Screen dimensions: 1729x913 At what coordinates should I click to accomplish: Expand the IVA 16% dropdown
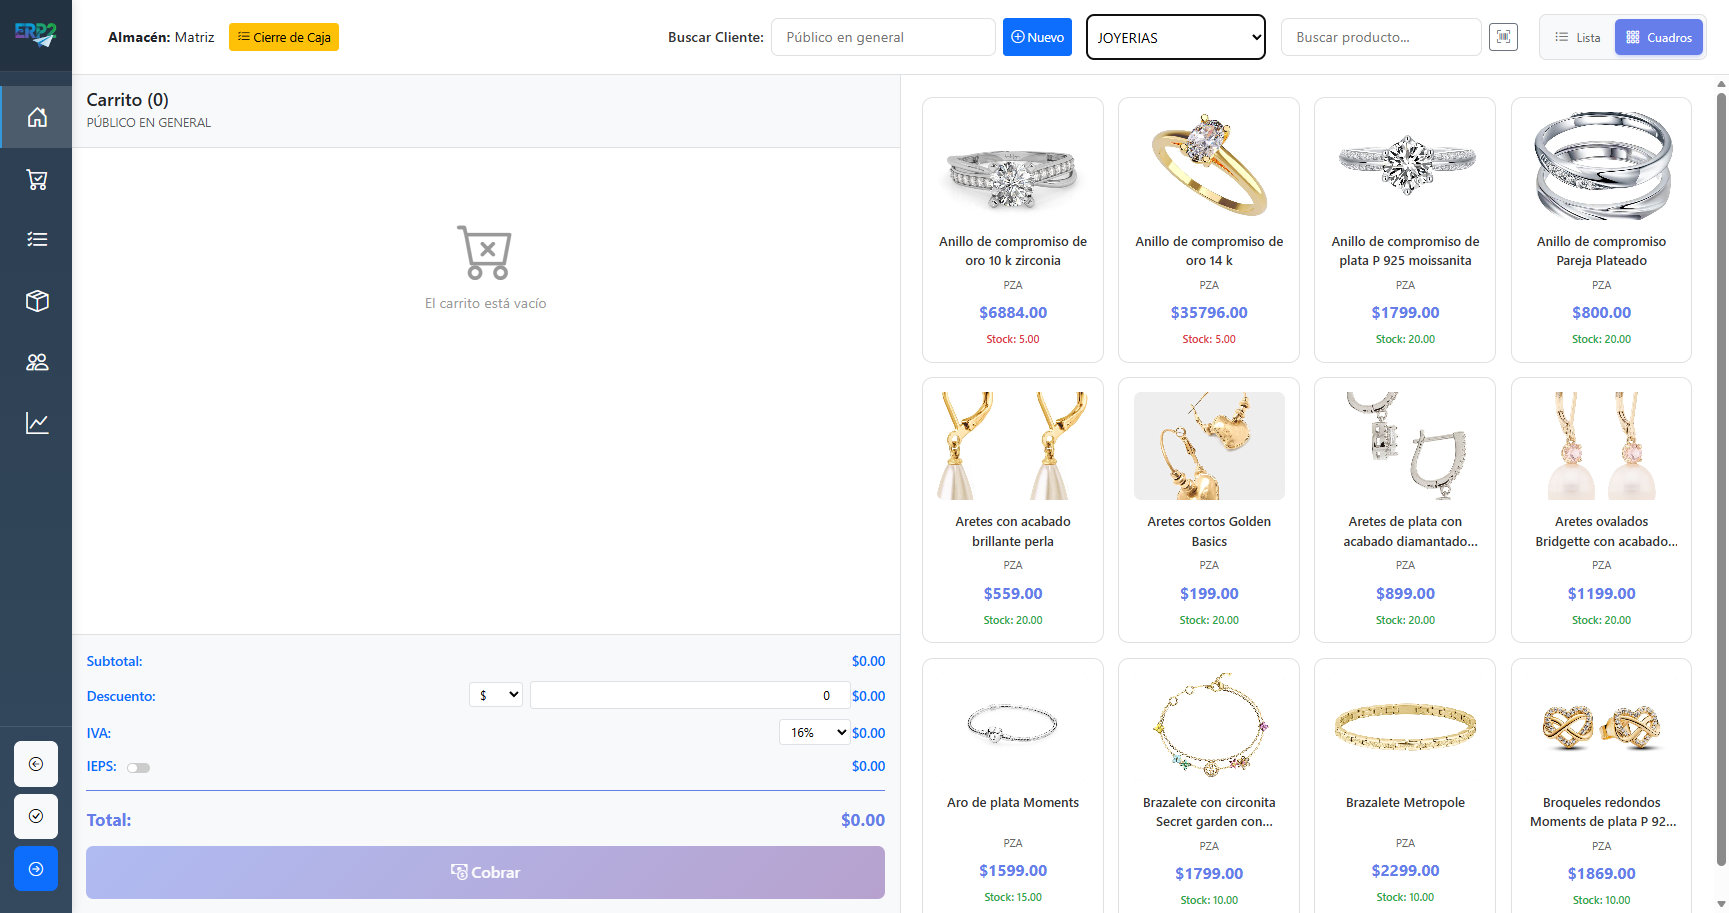click(814, 733)
